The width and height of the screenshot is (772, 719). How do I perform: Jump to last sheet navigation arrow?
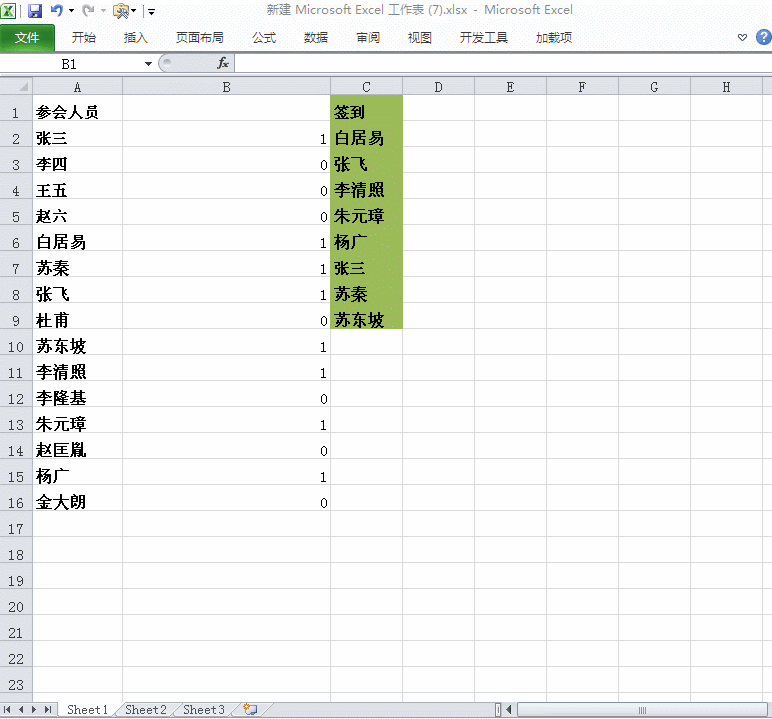[48, 710]
